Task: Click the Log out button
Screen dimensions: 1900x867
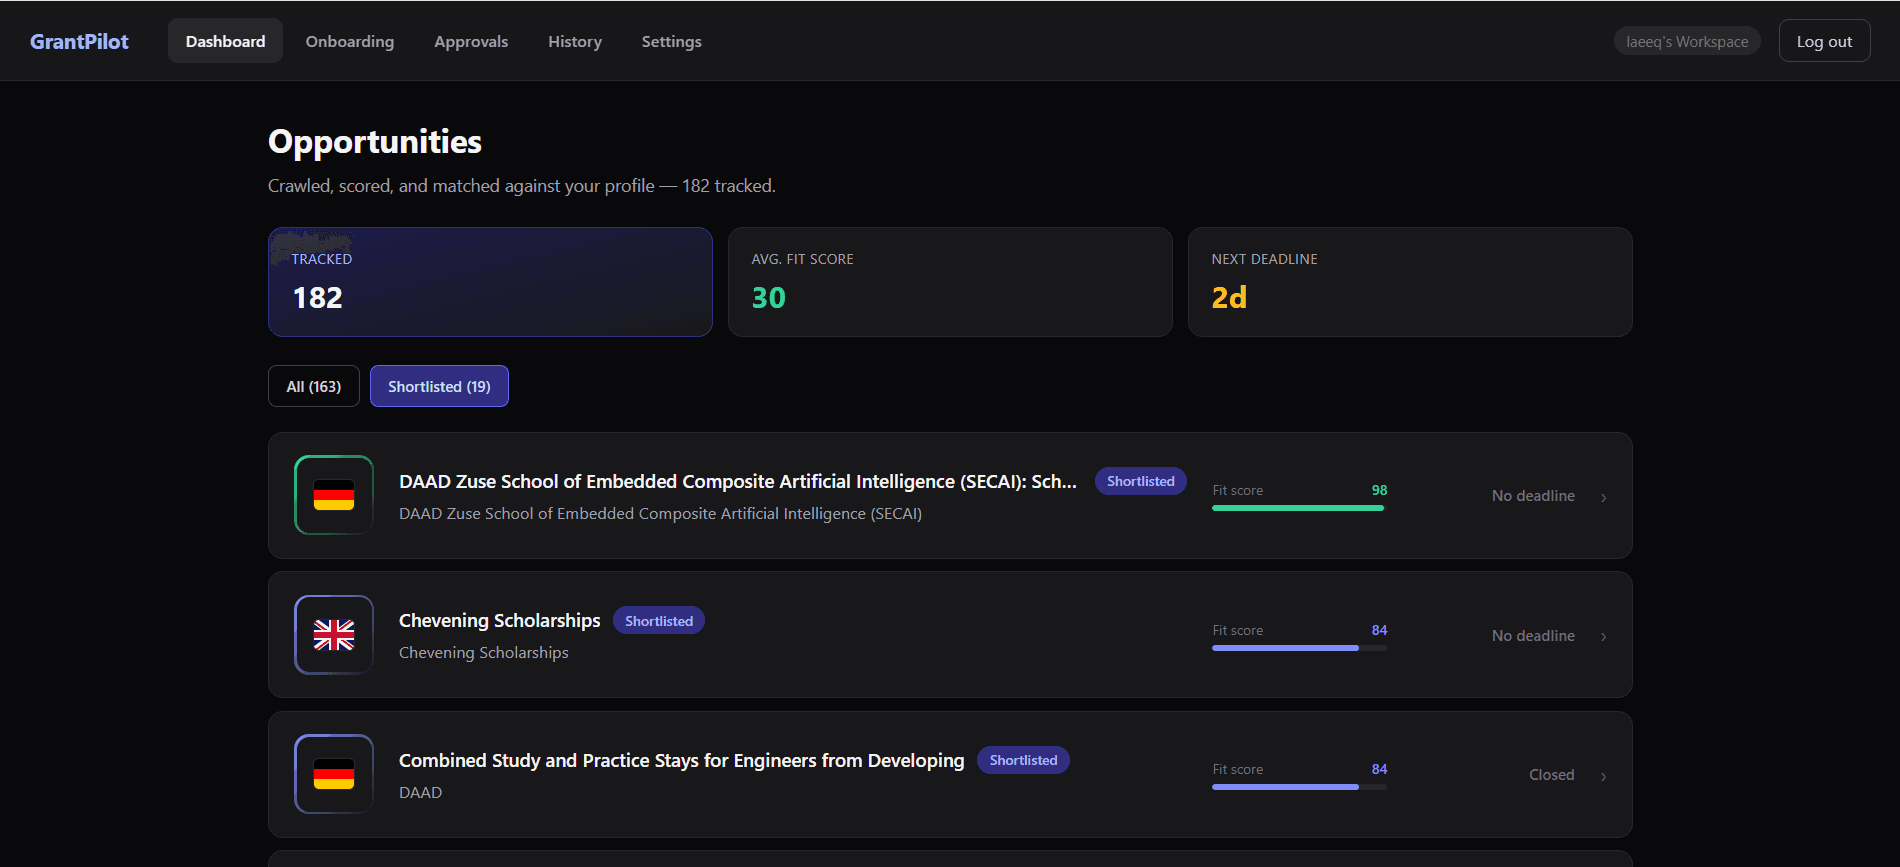Action: 1824,41
